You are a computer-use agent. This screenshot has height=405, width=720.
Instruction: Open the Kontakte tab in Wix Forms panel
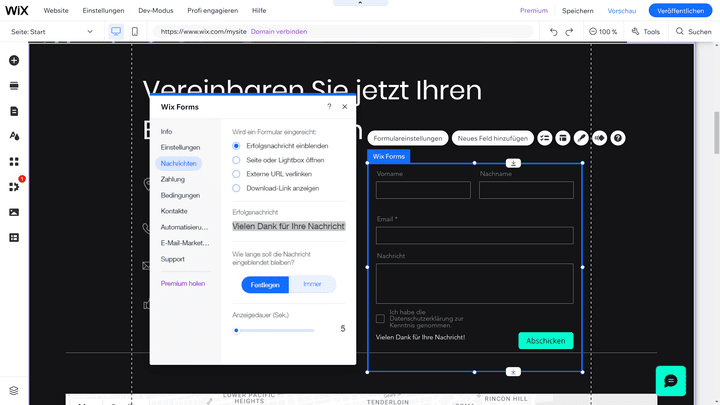coord(174,211)
